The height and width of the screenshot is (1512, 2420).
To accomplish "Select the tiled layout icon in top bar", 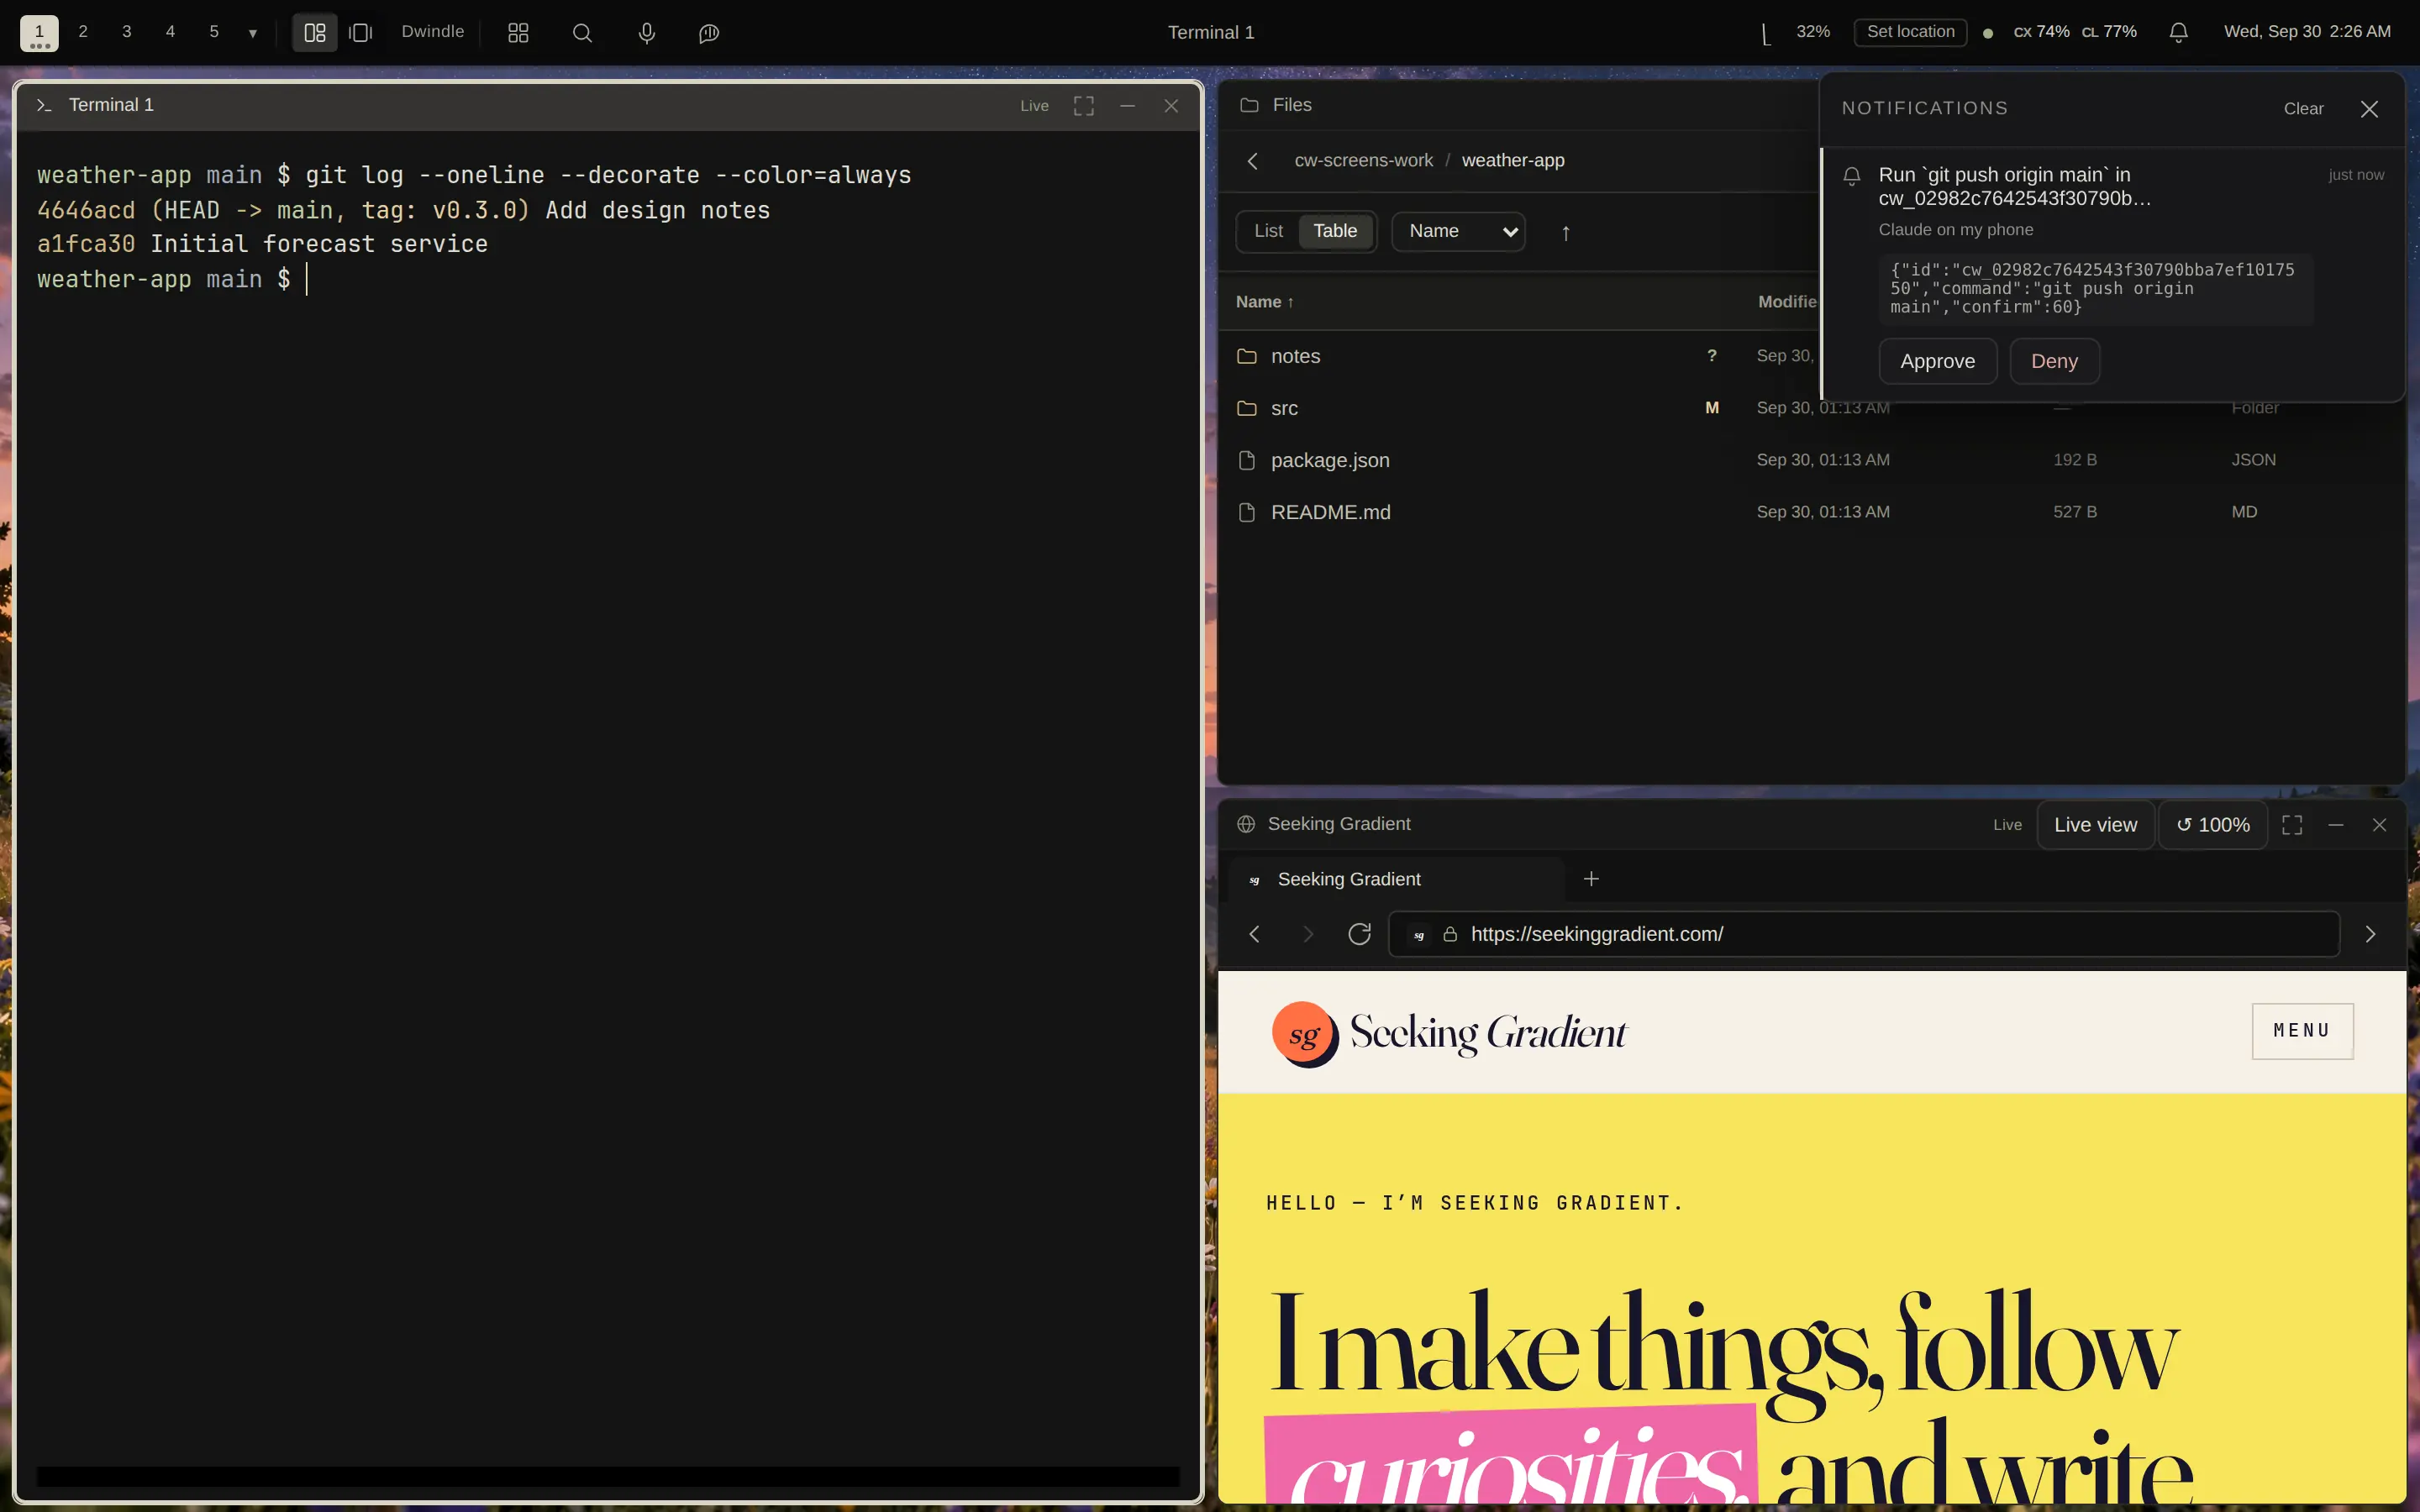I will coord(314,33).
